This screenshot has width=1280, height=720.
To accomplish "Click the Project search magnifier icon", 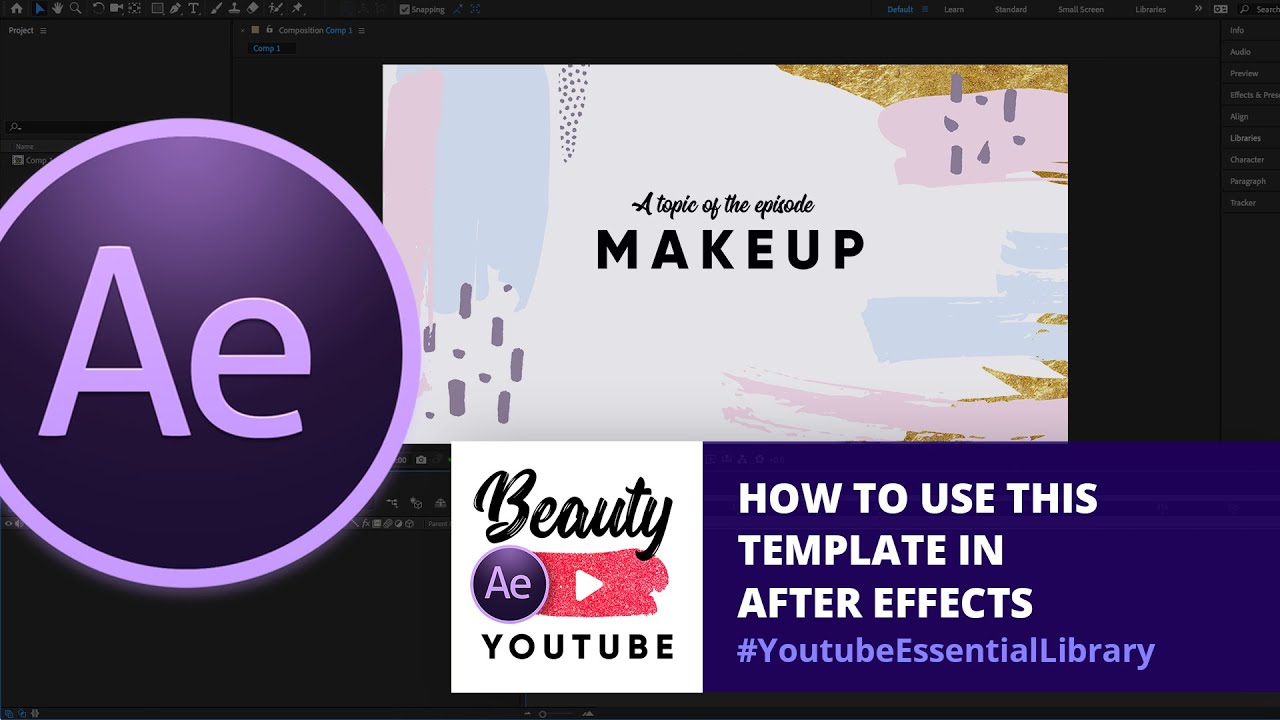I will [x=14, y=127].
